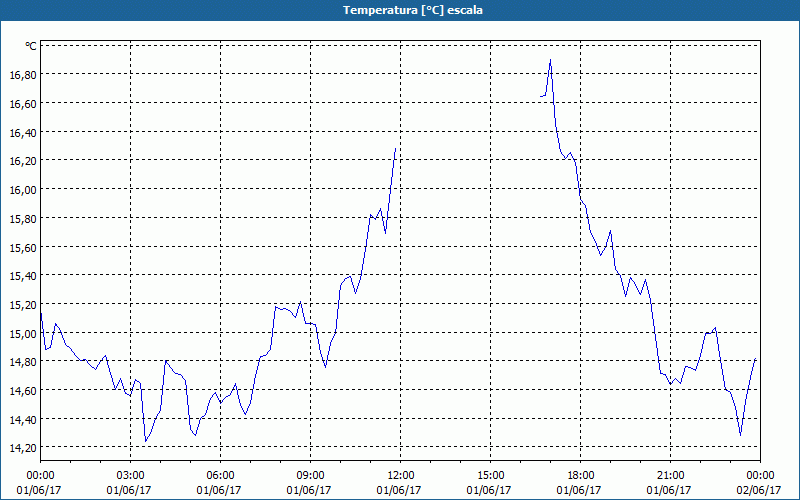Click the 15:00 time axis label
The image size is (800, 500).
(x=490, y=476)
